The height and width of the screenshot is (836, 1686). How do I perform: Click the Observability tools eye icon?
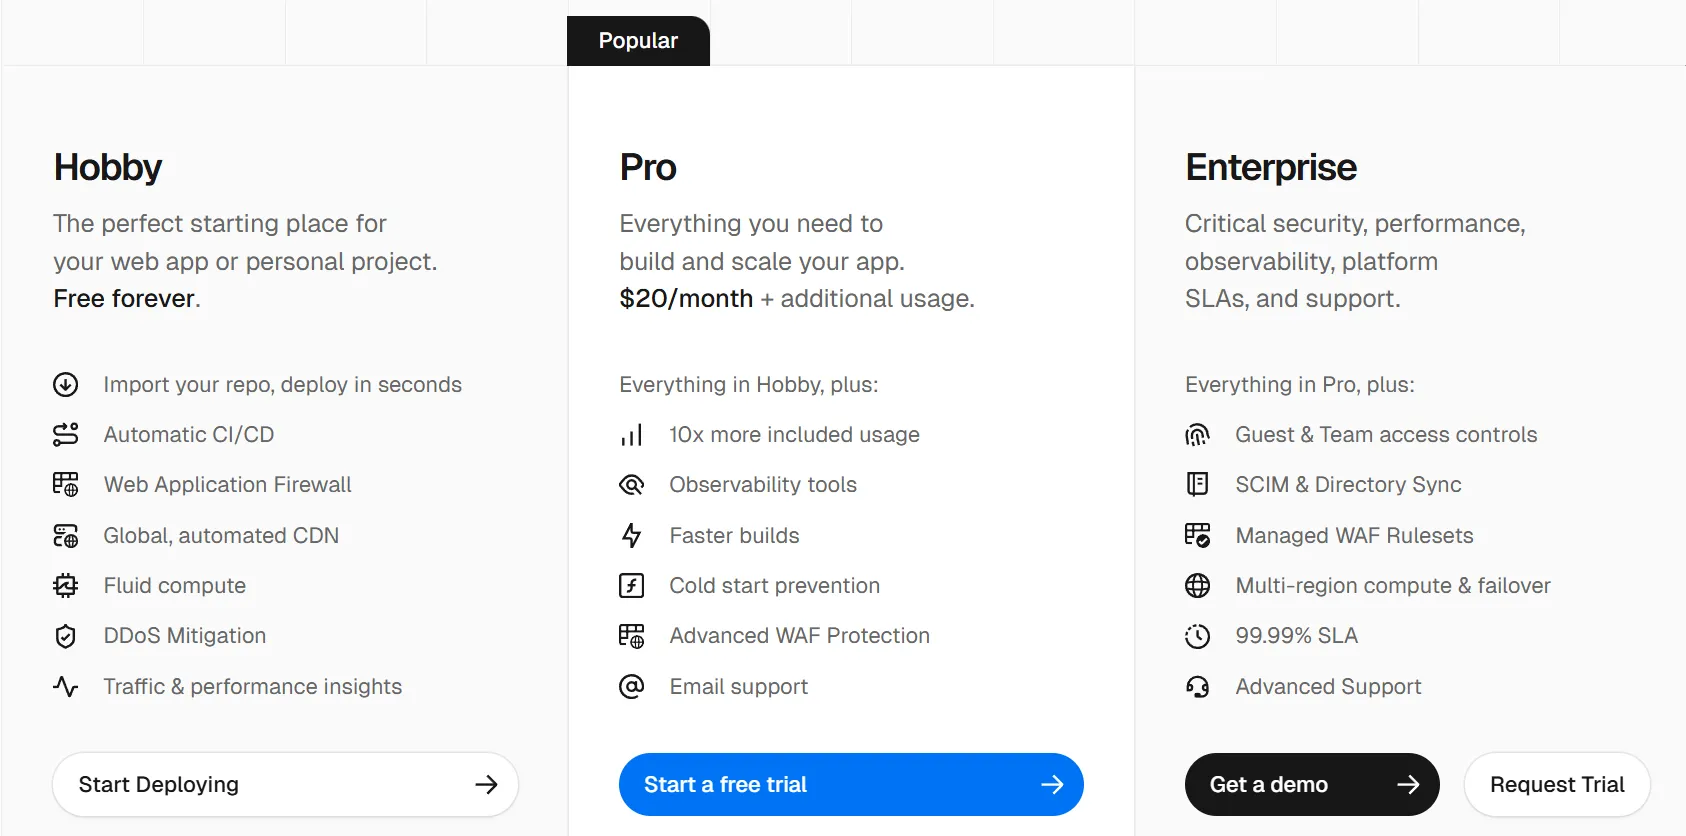[632, 485]
